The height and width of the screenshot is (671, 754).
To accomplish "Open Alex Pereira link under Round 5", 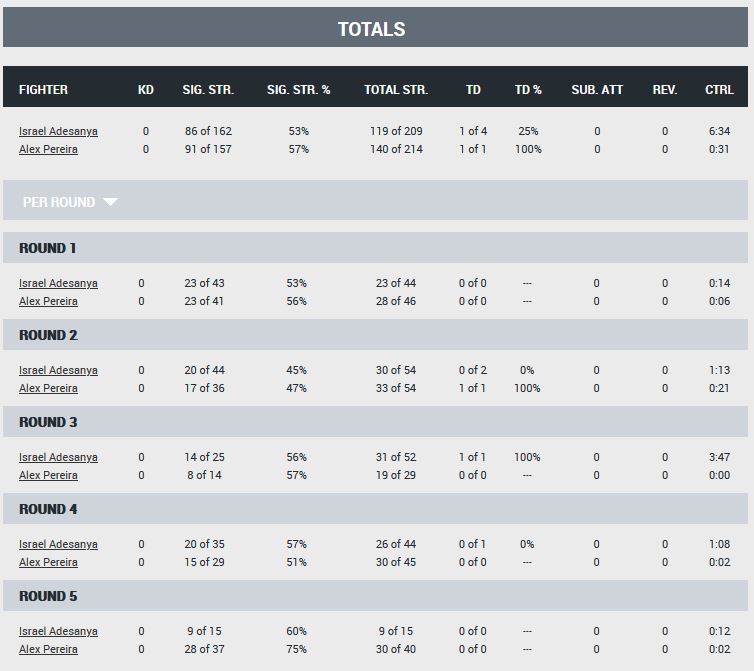I will (48, 649).
